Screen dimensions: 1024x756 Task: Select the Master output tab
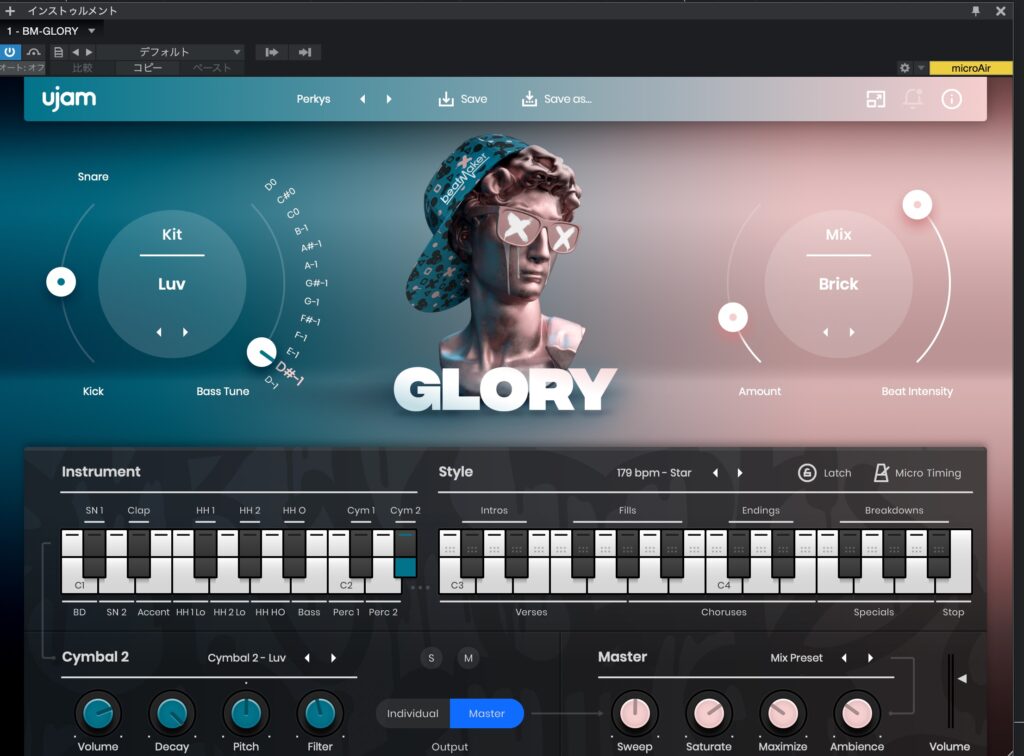(x=487, y=713)
